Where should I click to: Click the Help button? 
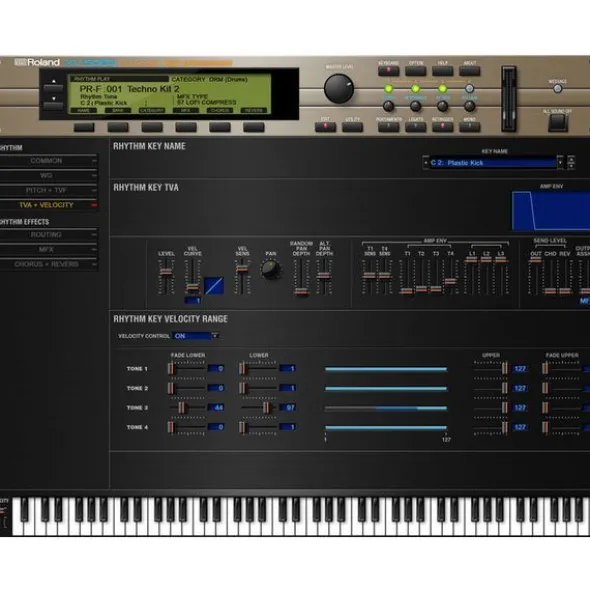tap(443, 71)
